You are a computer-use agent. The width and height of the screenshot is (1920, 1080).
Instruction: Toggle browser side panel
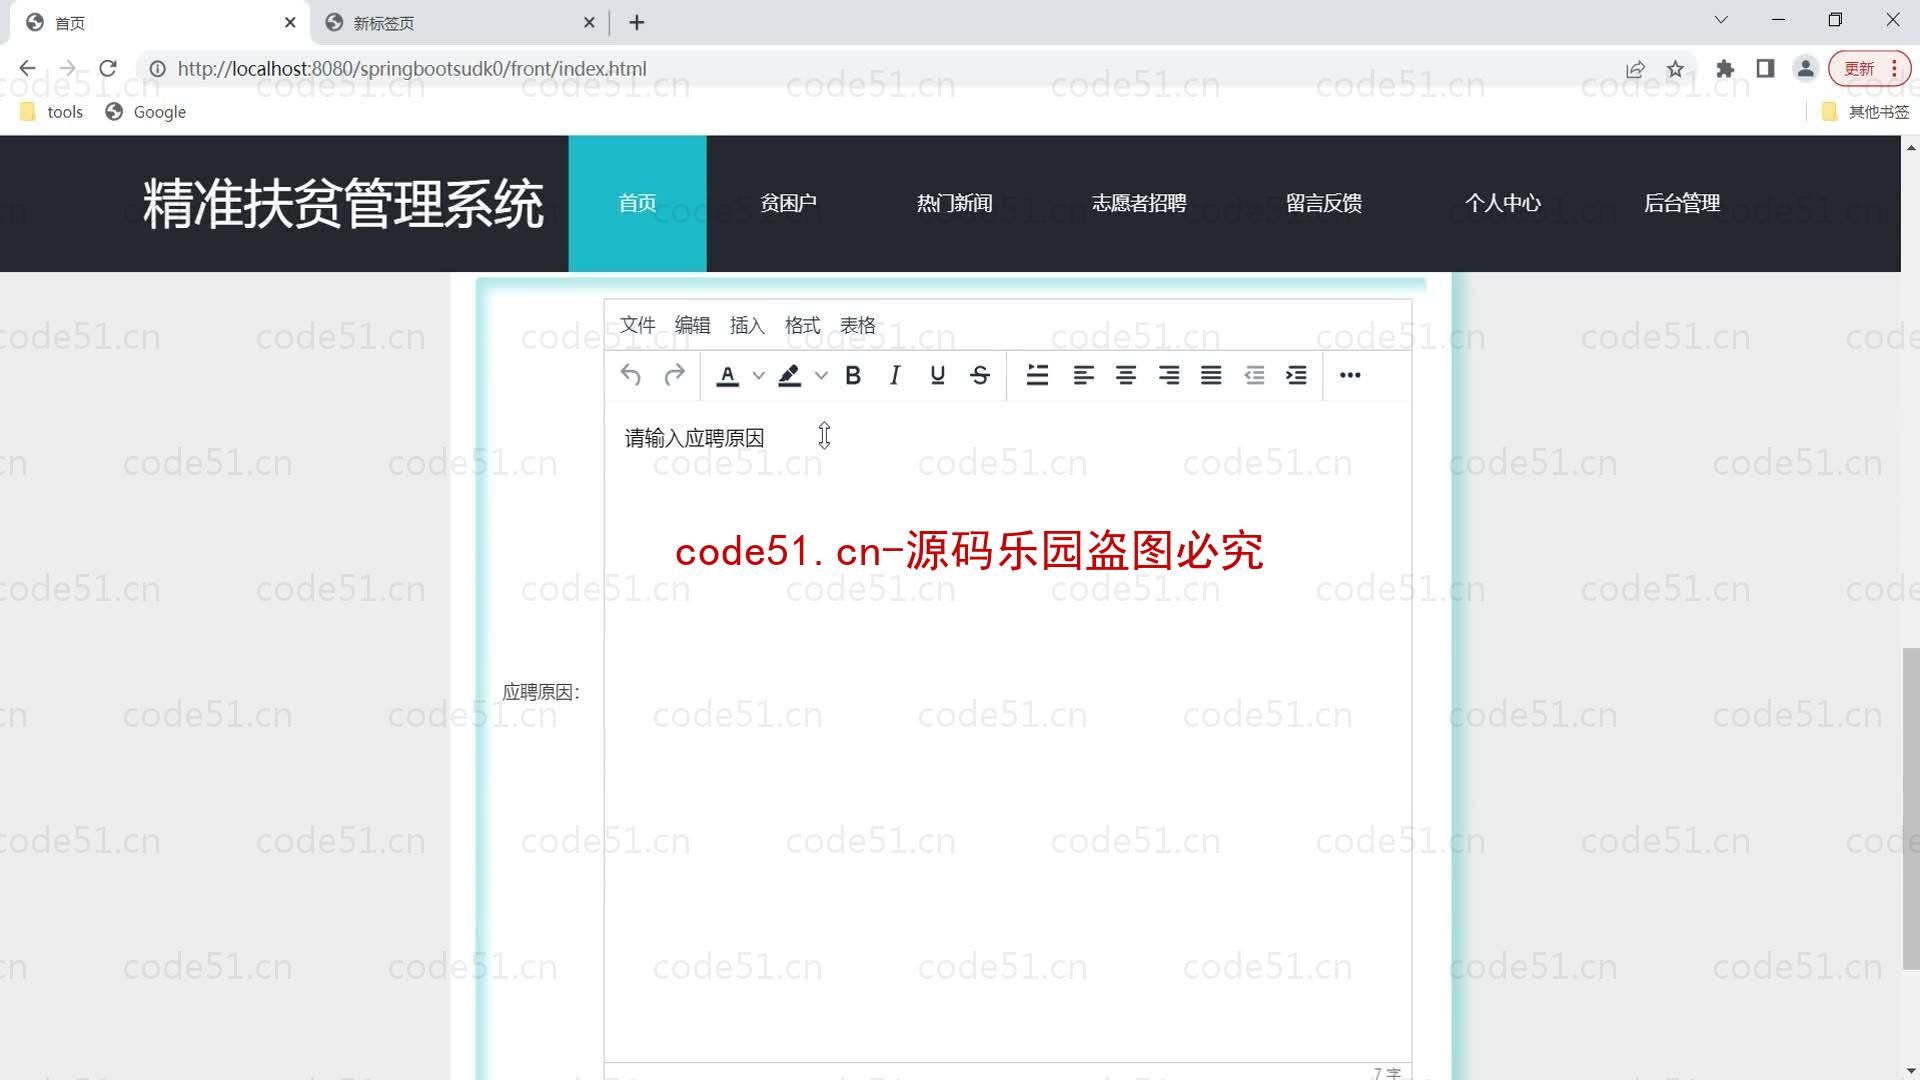click(1765, 69)
